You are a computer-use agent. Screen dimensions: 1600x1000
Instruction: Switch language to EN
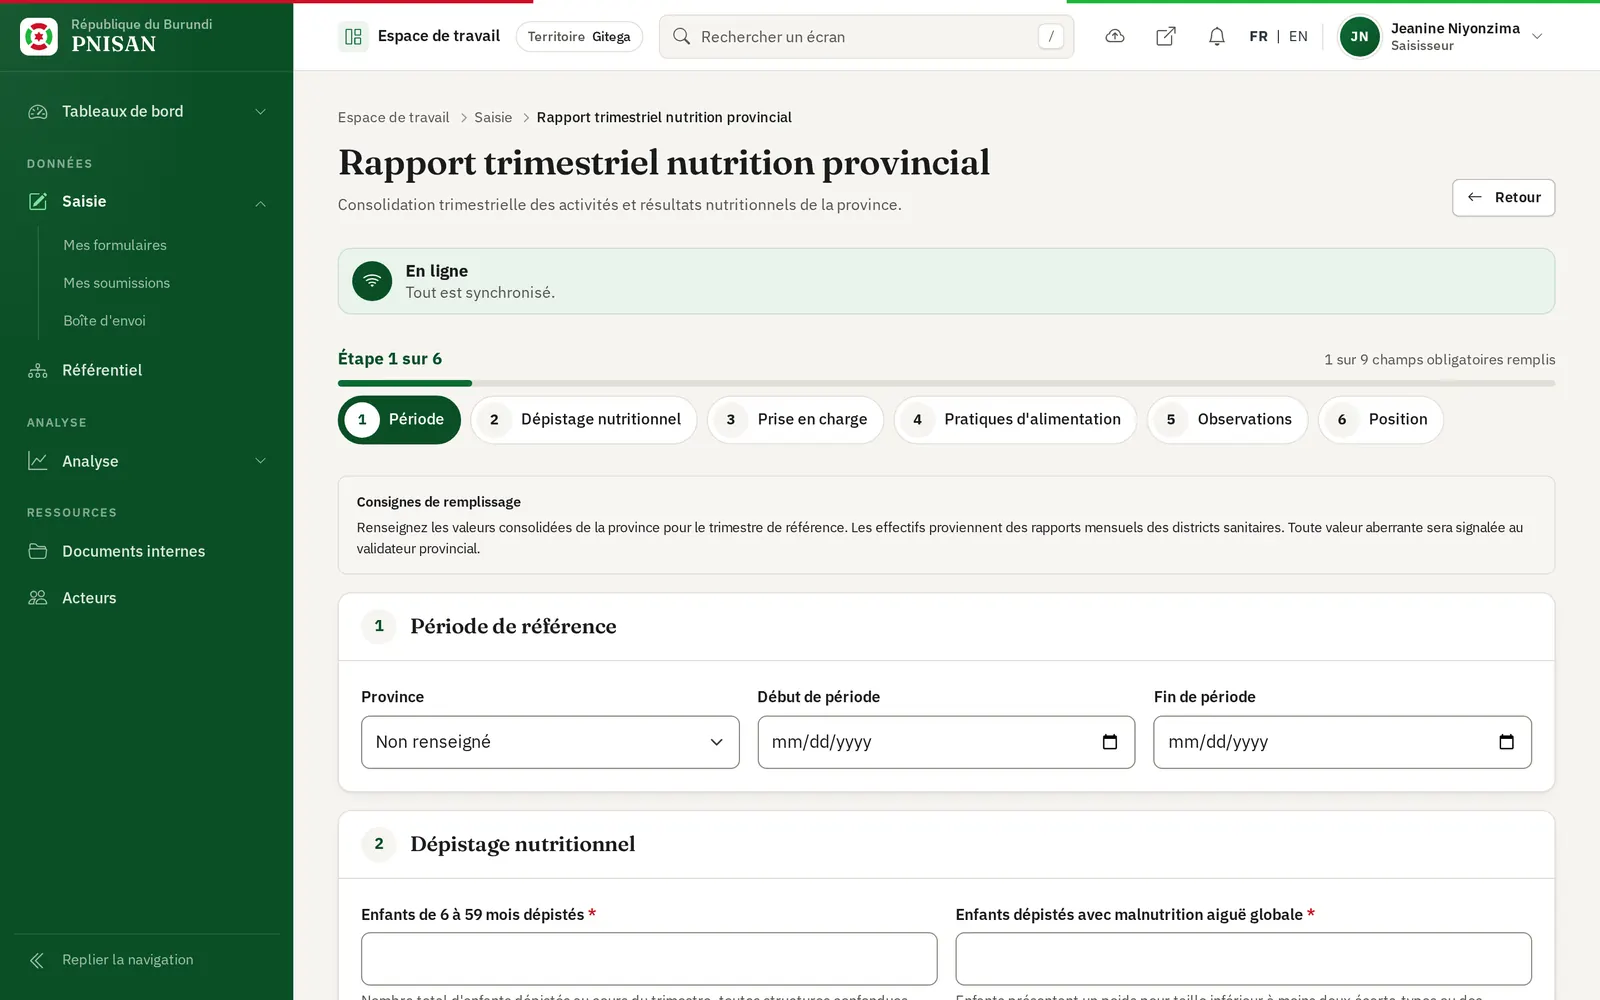(1298, 37)
